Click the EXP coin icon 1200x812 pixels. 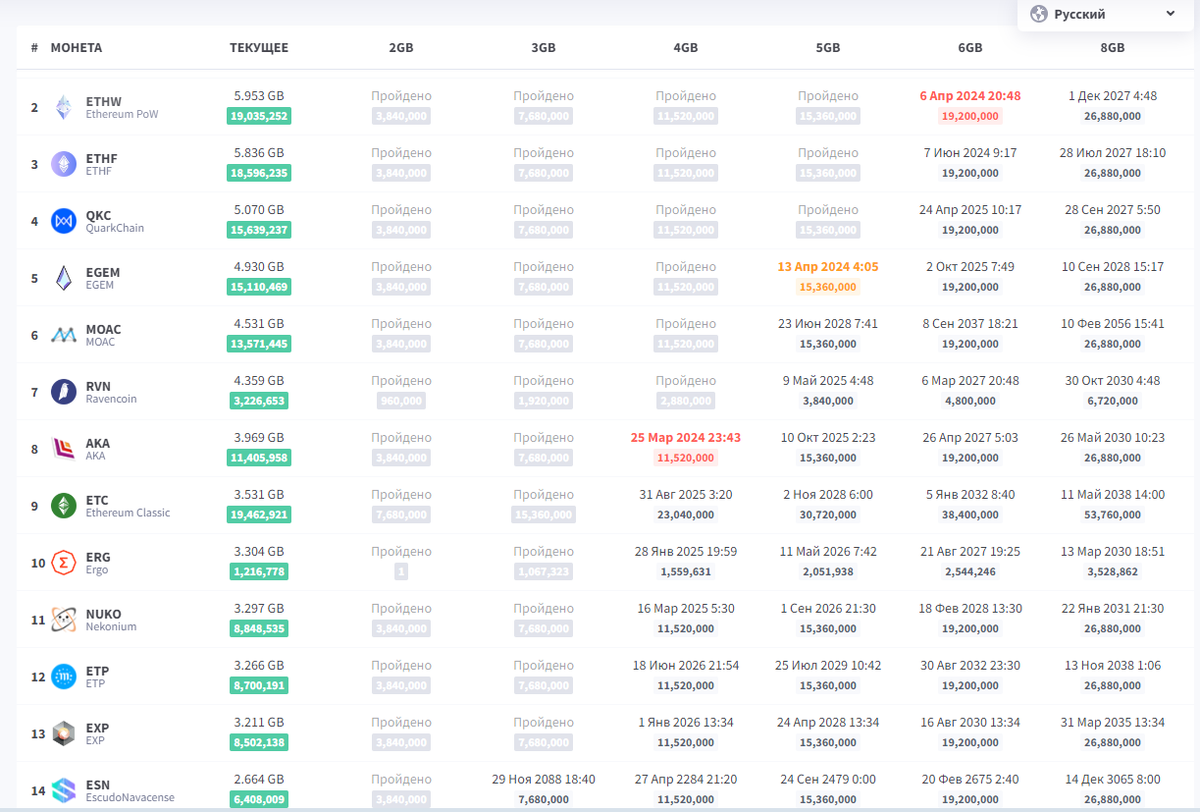click(64, 734)
